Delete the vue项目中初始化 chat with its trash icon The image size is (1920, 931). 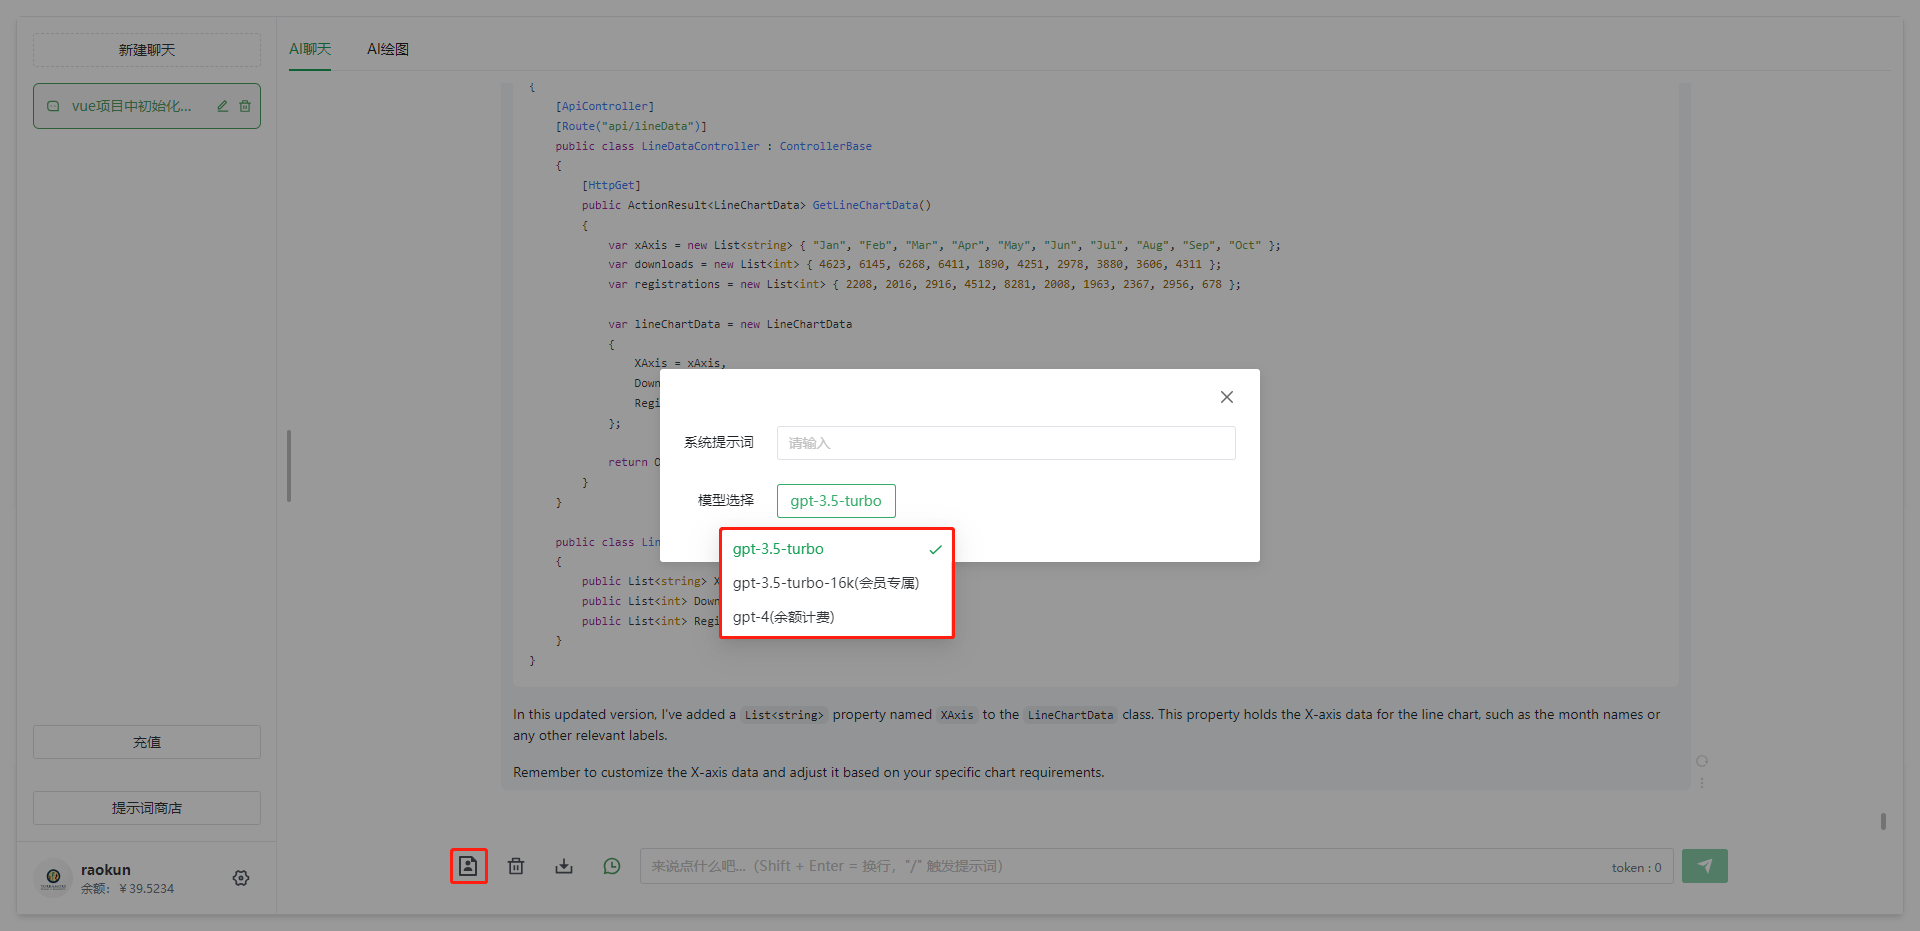[x=245, y=106]
